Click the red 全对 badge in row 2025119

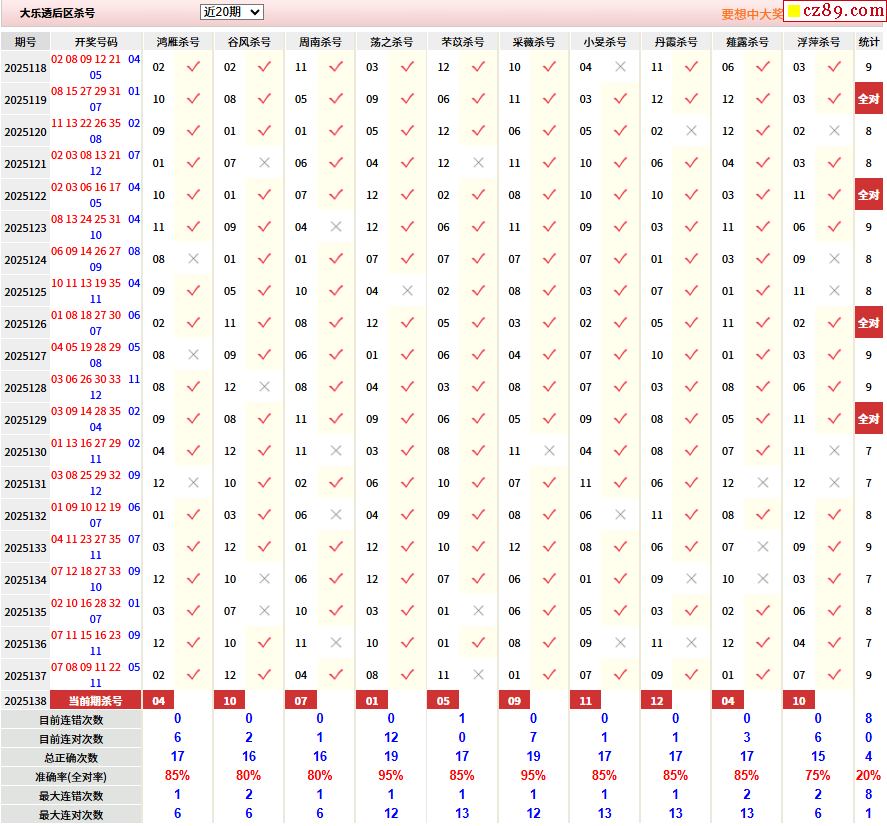[868, 99]
